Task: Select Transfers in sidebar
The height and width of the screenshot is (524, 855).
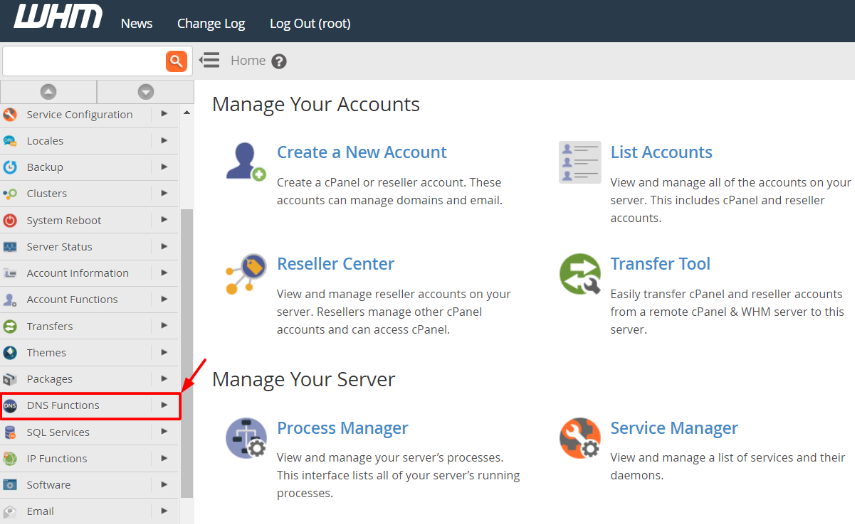Action: click(x=50, y=326)
